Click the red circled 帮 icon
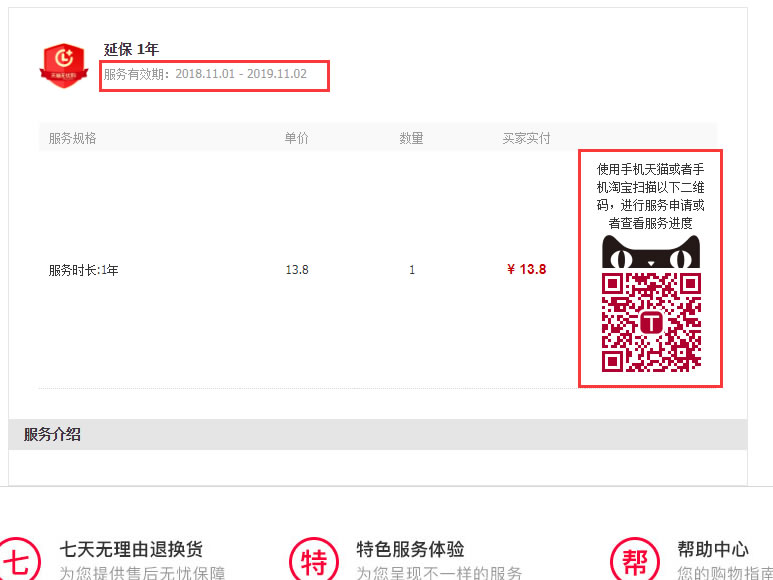Screen dimensions: 773x580 point(634,561)
